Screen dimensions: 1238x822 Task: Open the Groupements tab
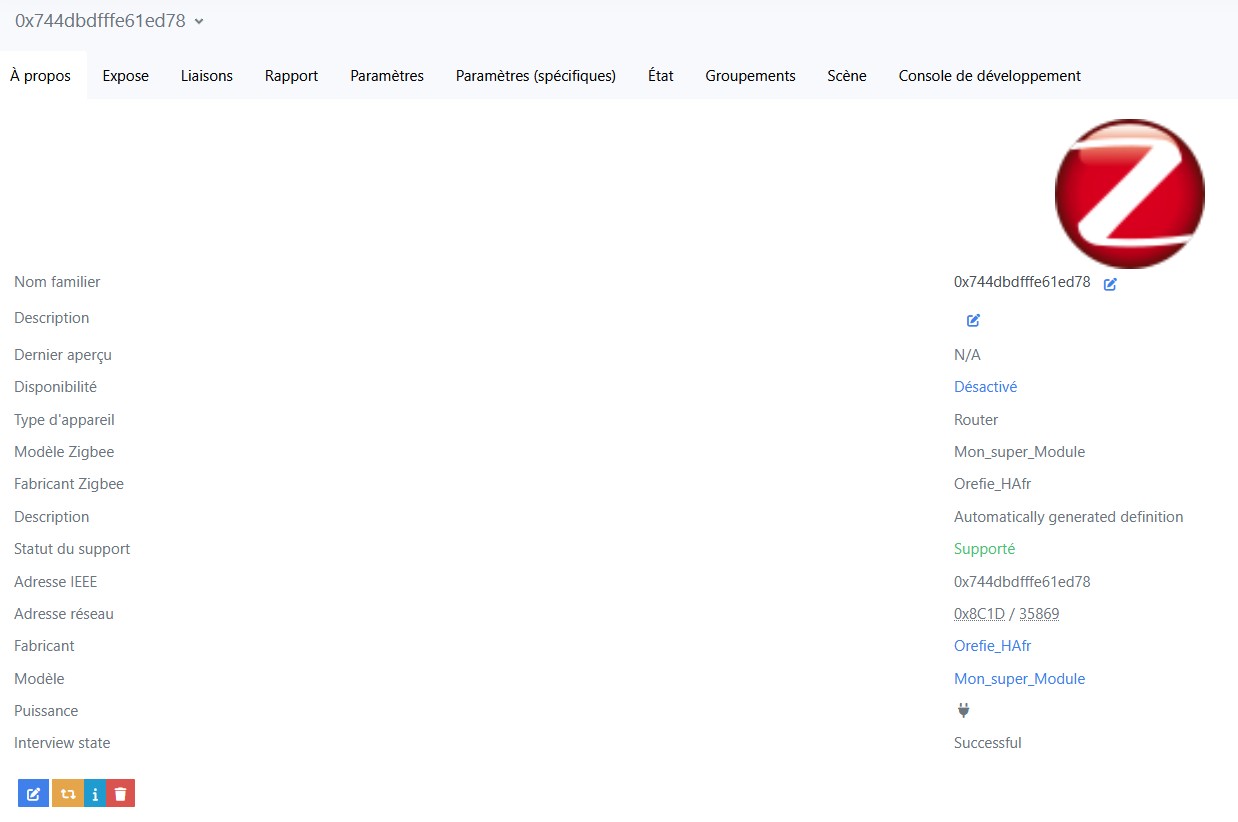coord(750,76)
